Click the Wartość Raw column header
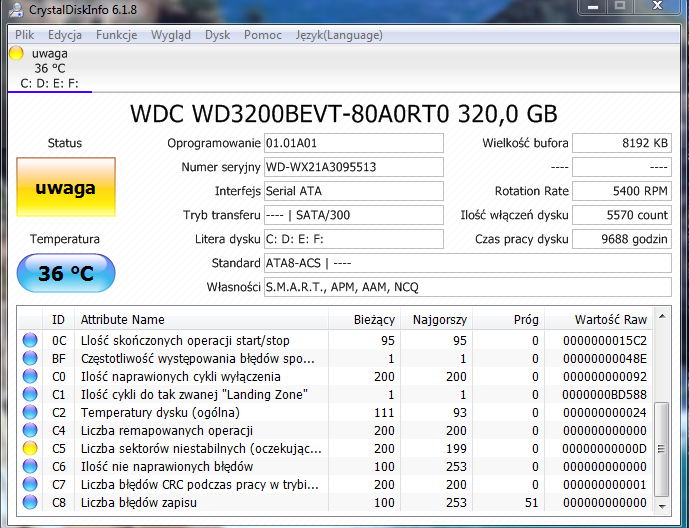This screenshot has width=689, height=528. coord(598,320)
